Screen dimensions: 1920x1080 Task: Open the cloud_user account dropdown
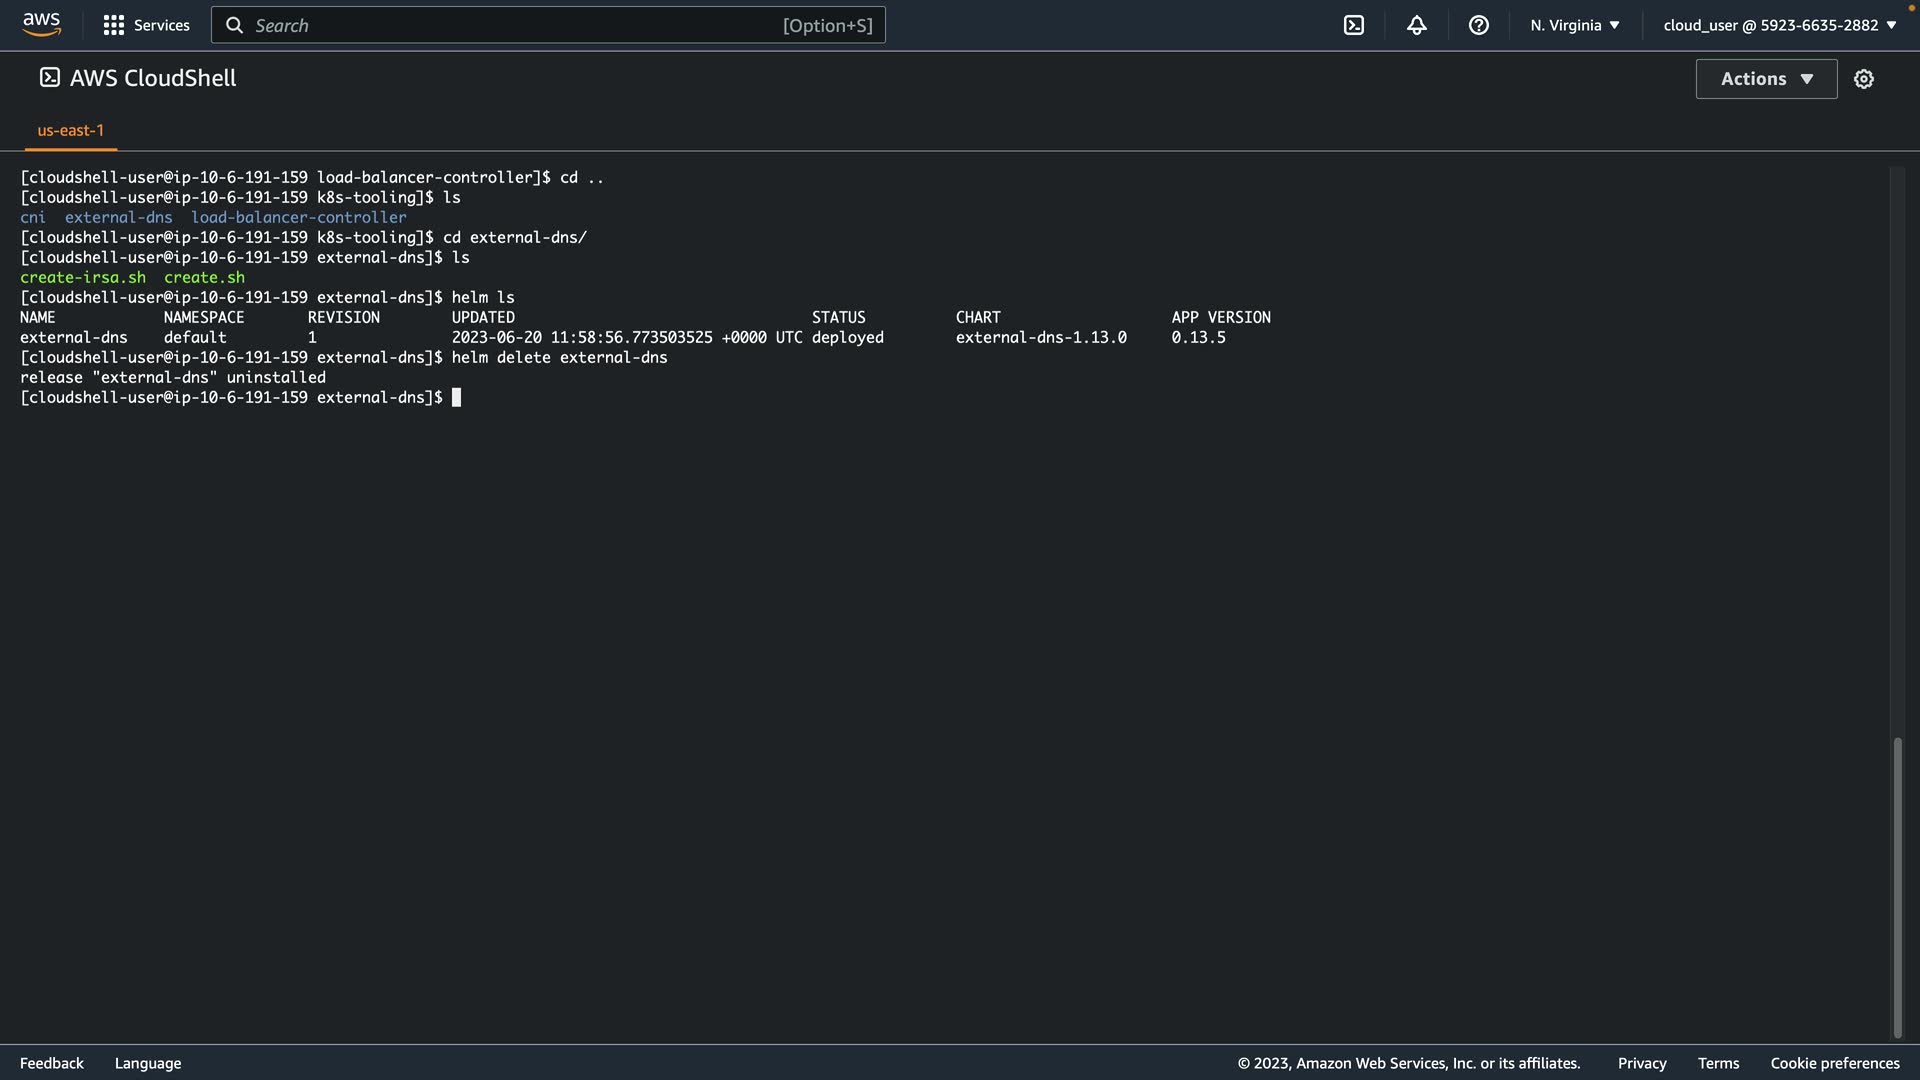pos(1779,25)
